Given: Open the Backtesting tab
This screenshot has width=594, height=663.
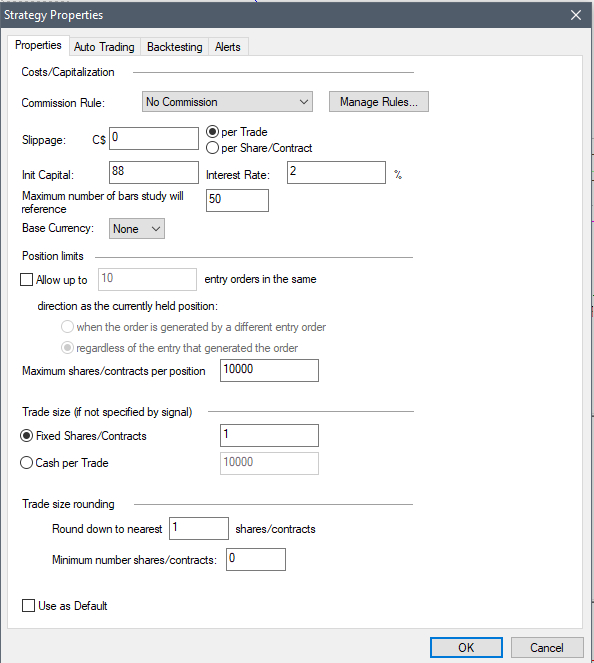Looking at the screenshot, I should 174,47.
